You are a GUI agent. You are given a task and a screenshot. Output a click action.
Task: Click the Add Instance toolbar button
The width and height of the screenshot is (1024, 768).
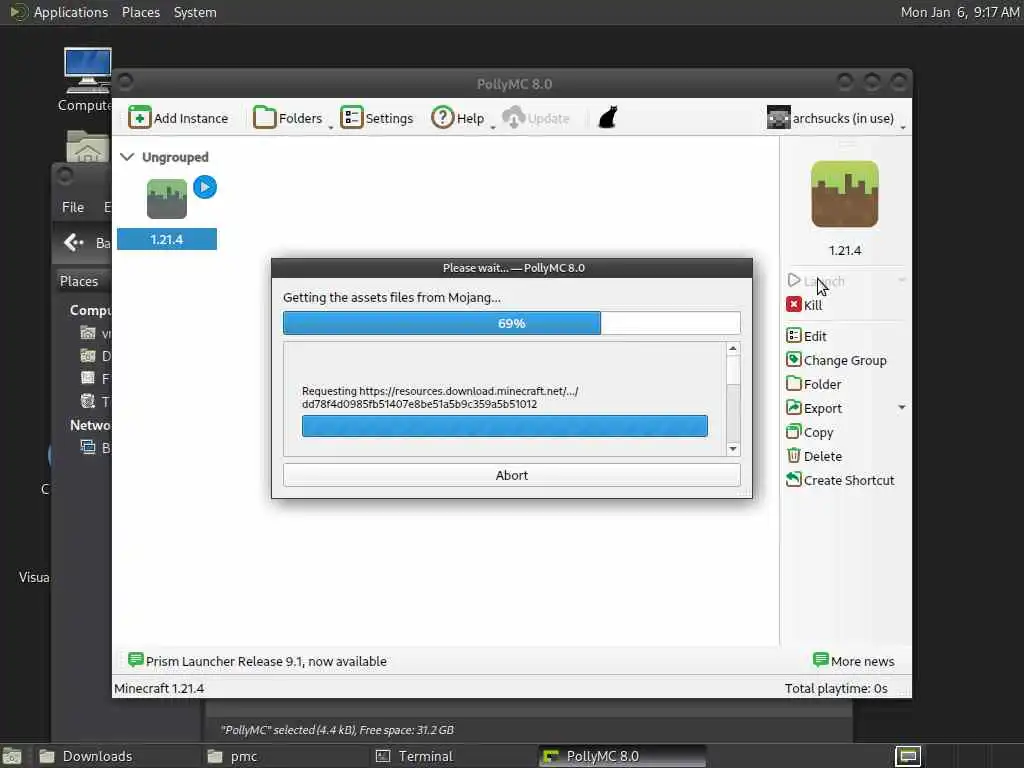[178, 118]
